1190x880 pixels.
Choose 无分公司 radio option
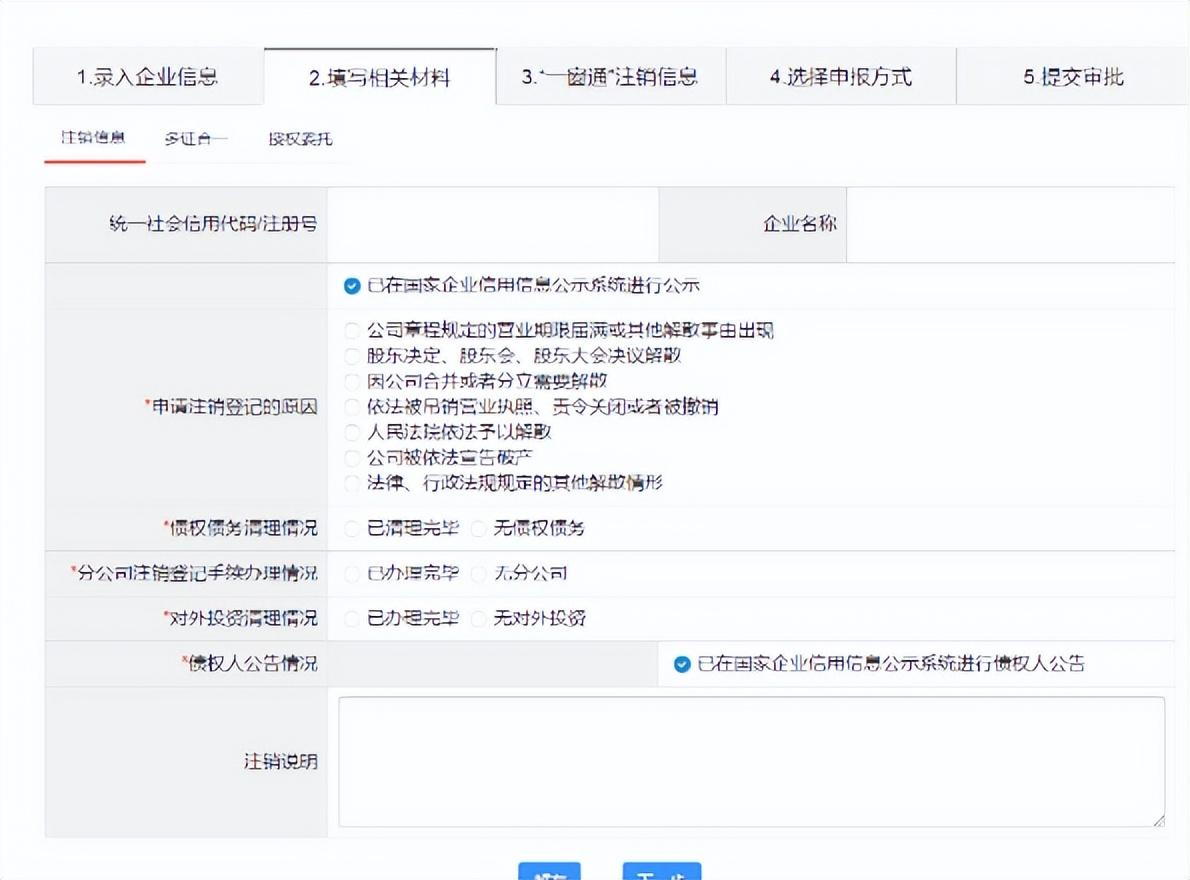pyautogui.click(x=478, y=574)
